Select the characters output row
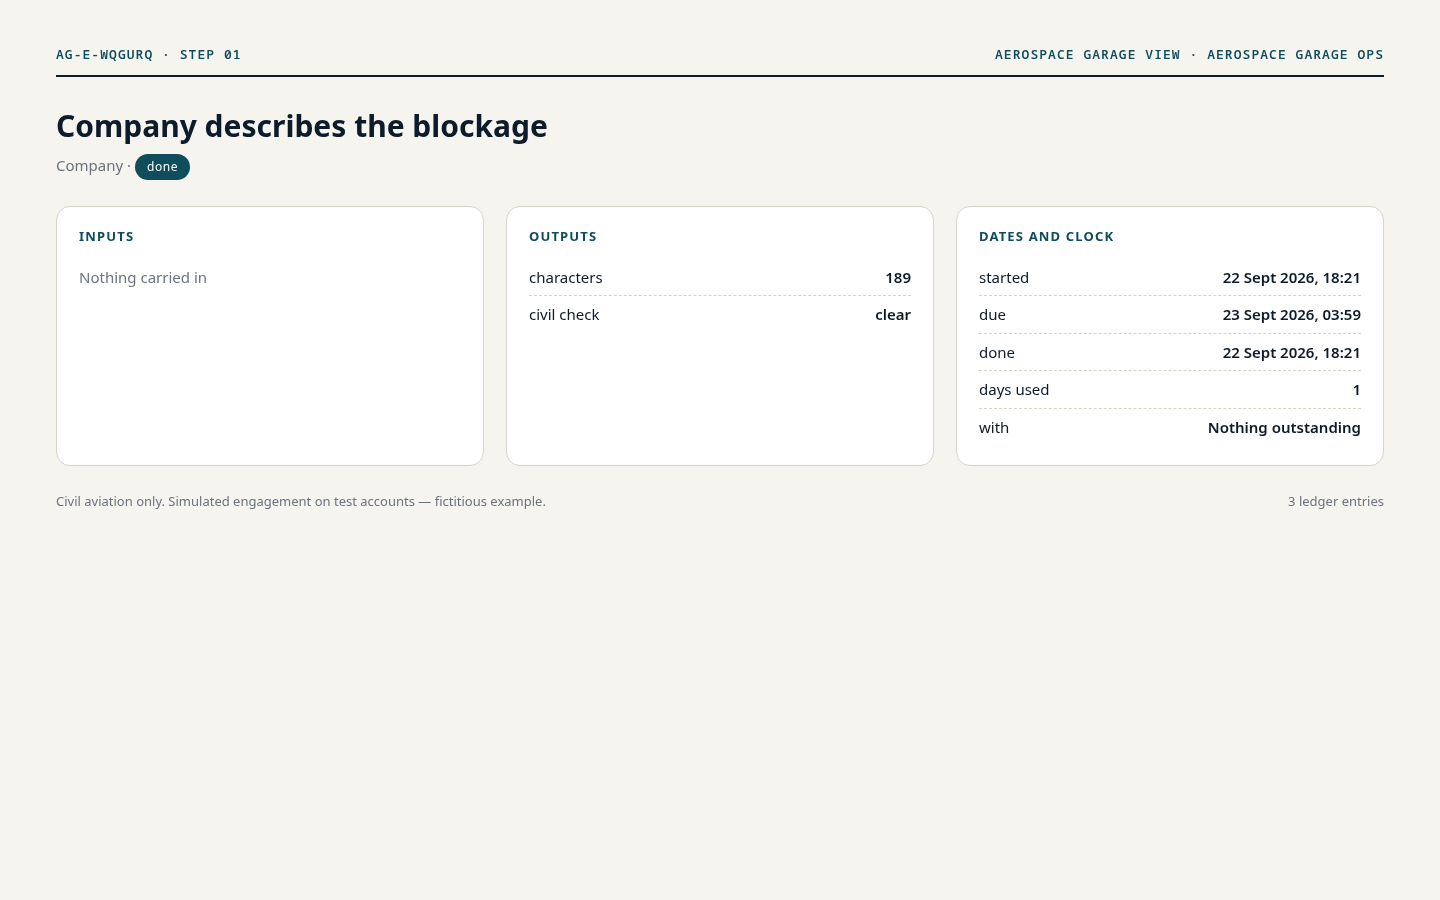This screenshot has height=900, width=1440. (x=720, y=278)
